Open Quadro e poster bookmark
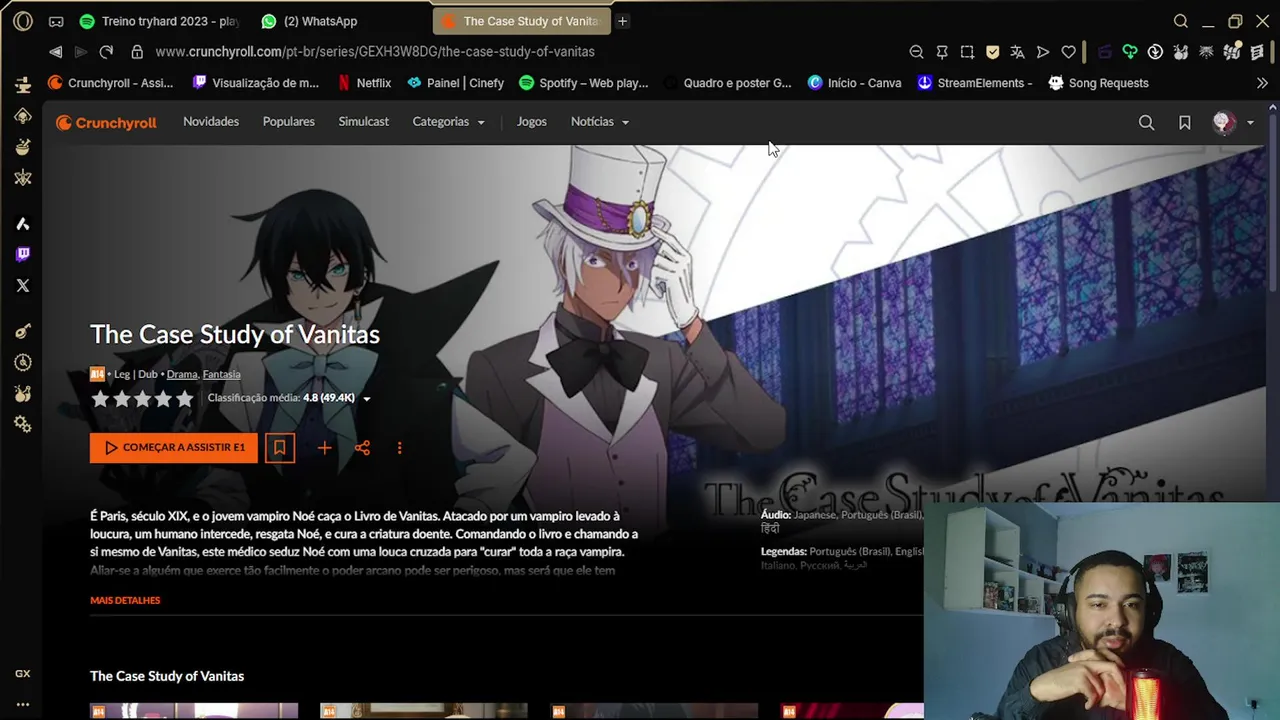 coord(728,83)
